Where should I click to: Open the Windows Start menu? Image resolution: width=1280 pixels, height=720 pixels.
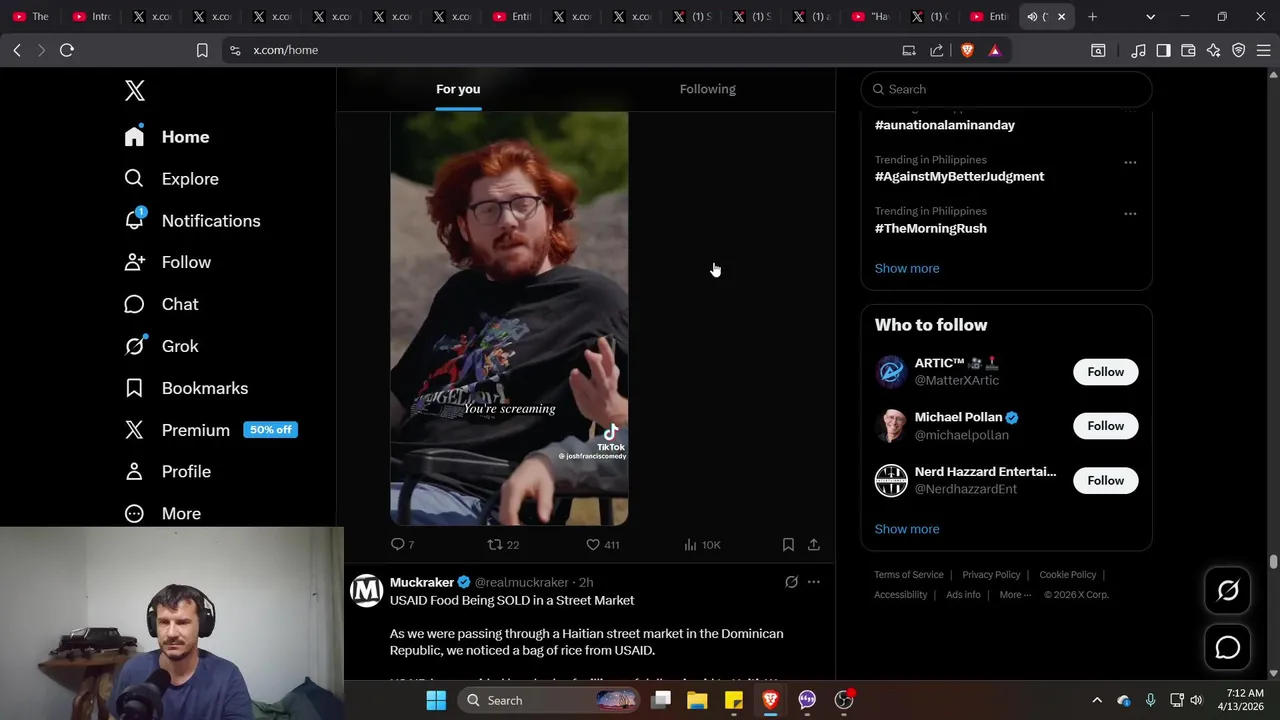click(x=436, y=700)
